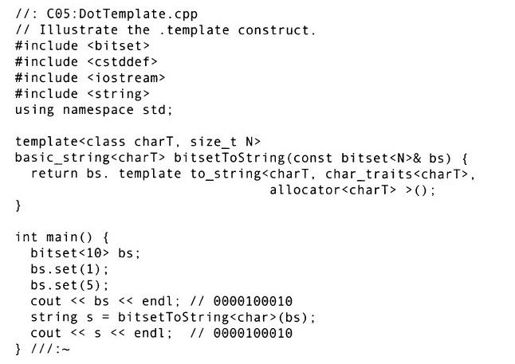
Task: Click the C05:DotTemplate.cpp filename comment
Action: (106, 14)
